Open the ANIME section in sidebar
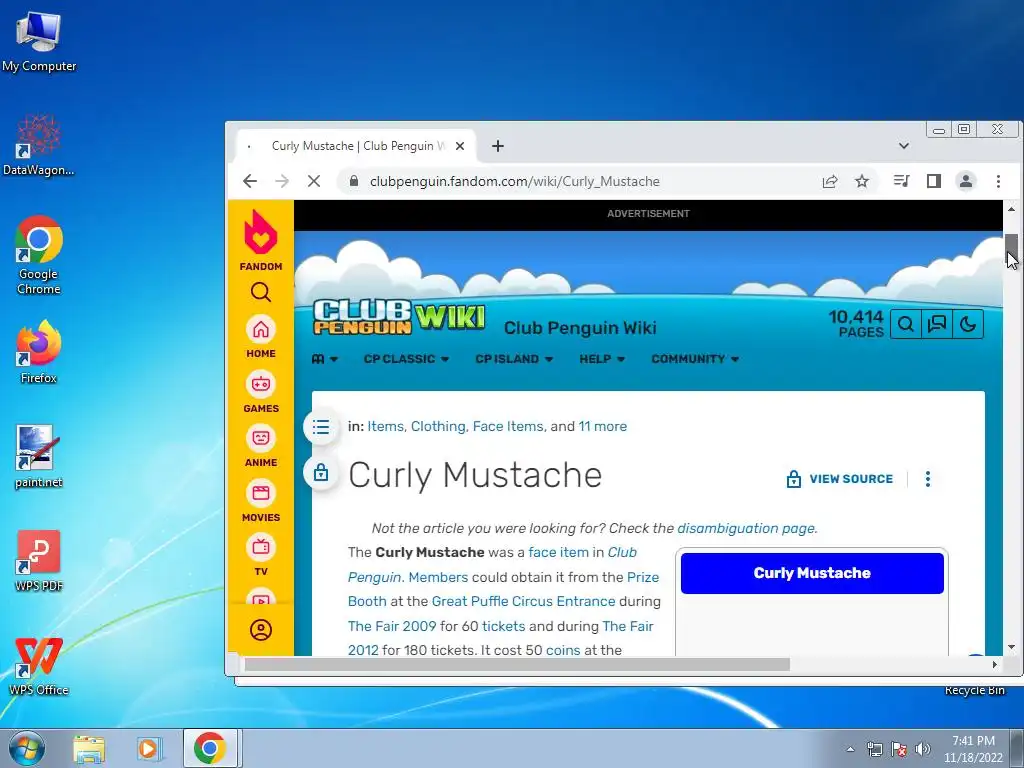This screenshot has width=1024, height=768. (x=261, y=446)
